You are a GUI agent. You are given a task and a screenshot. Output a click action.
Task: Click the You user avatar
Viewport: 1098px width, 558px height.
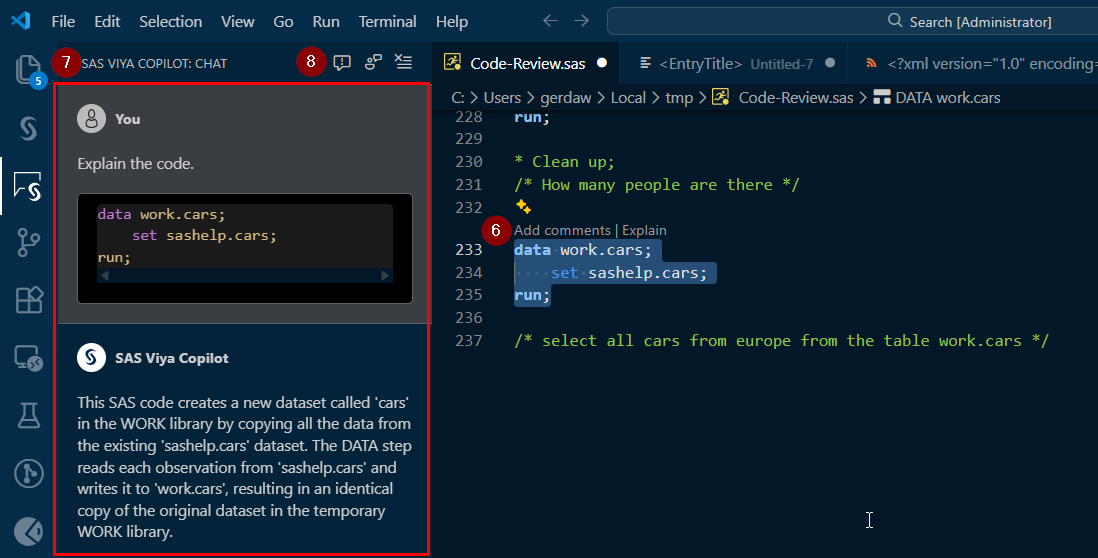[x=91, y=119]
